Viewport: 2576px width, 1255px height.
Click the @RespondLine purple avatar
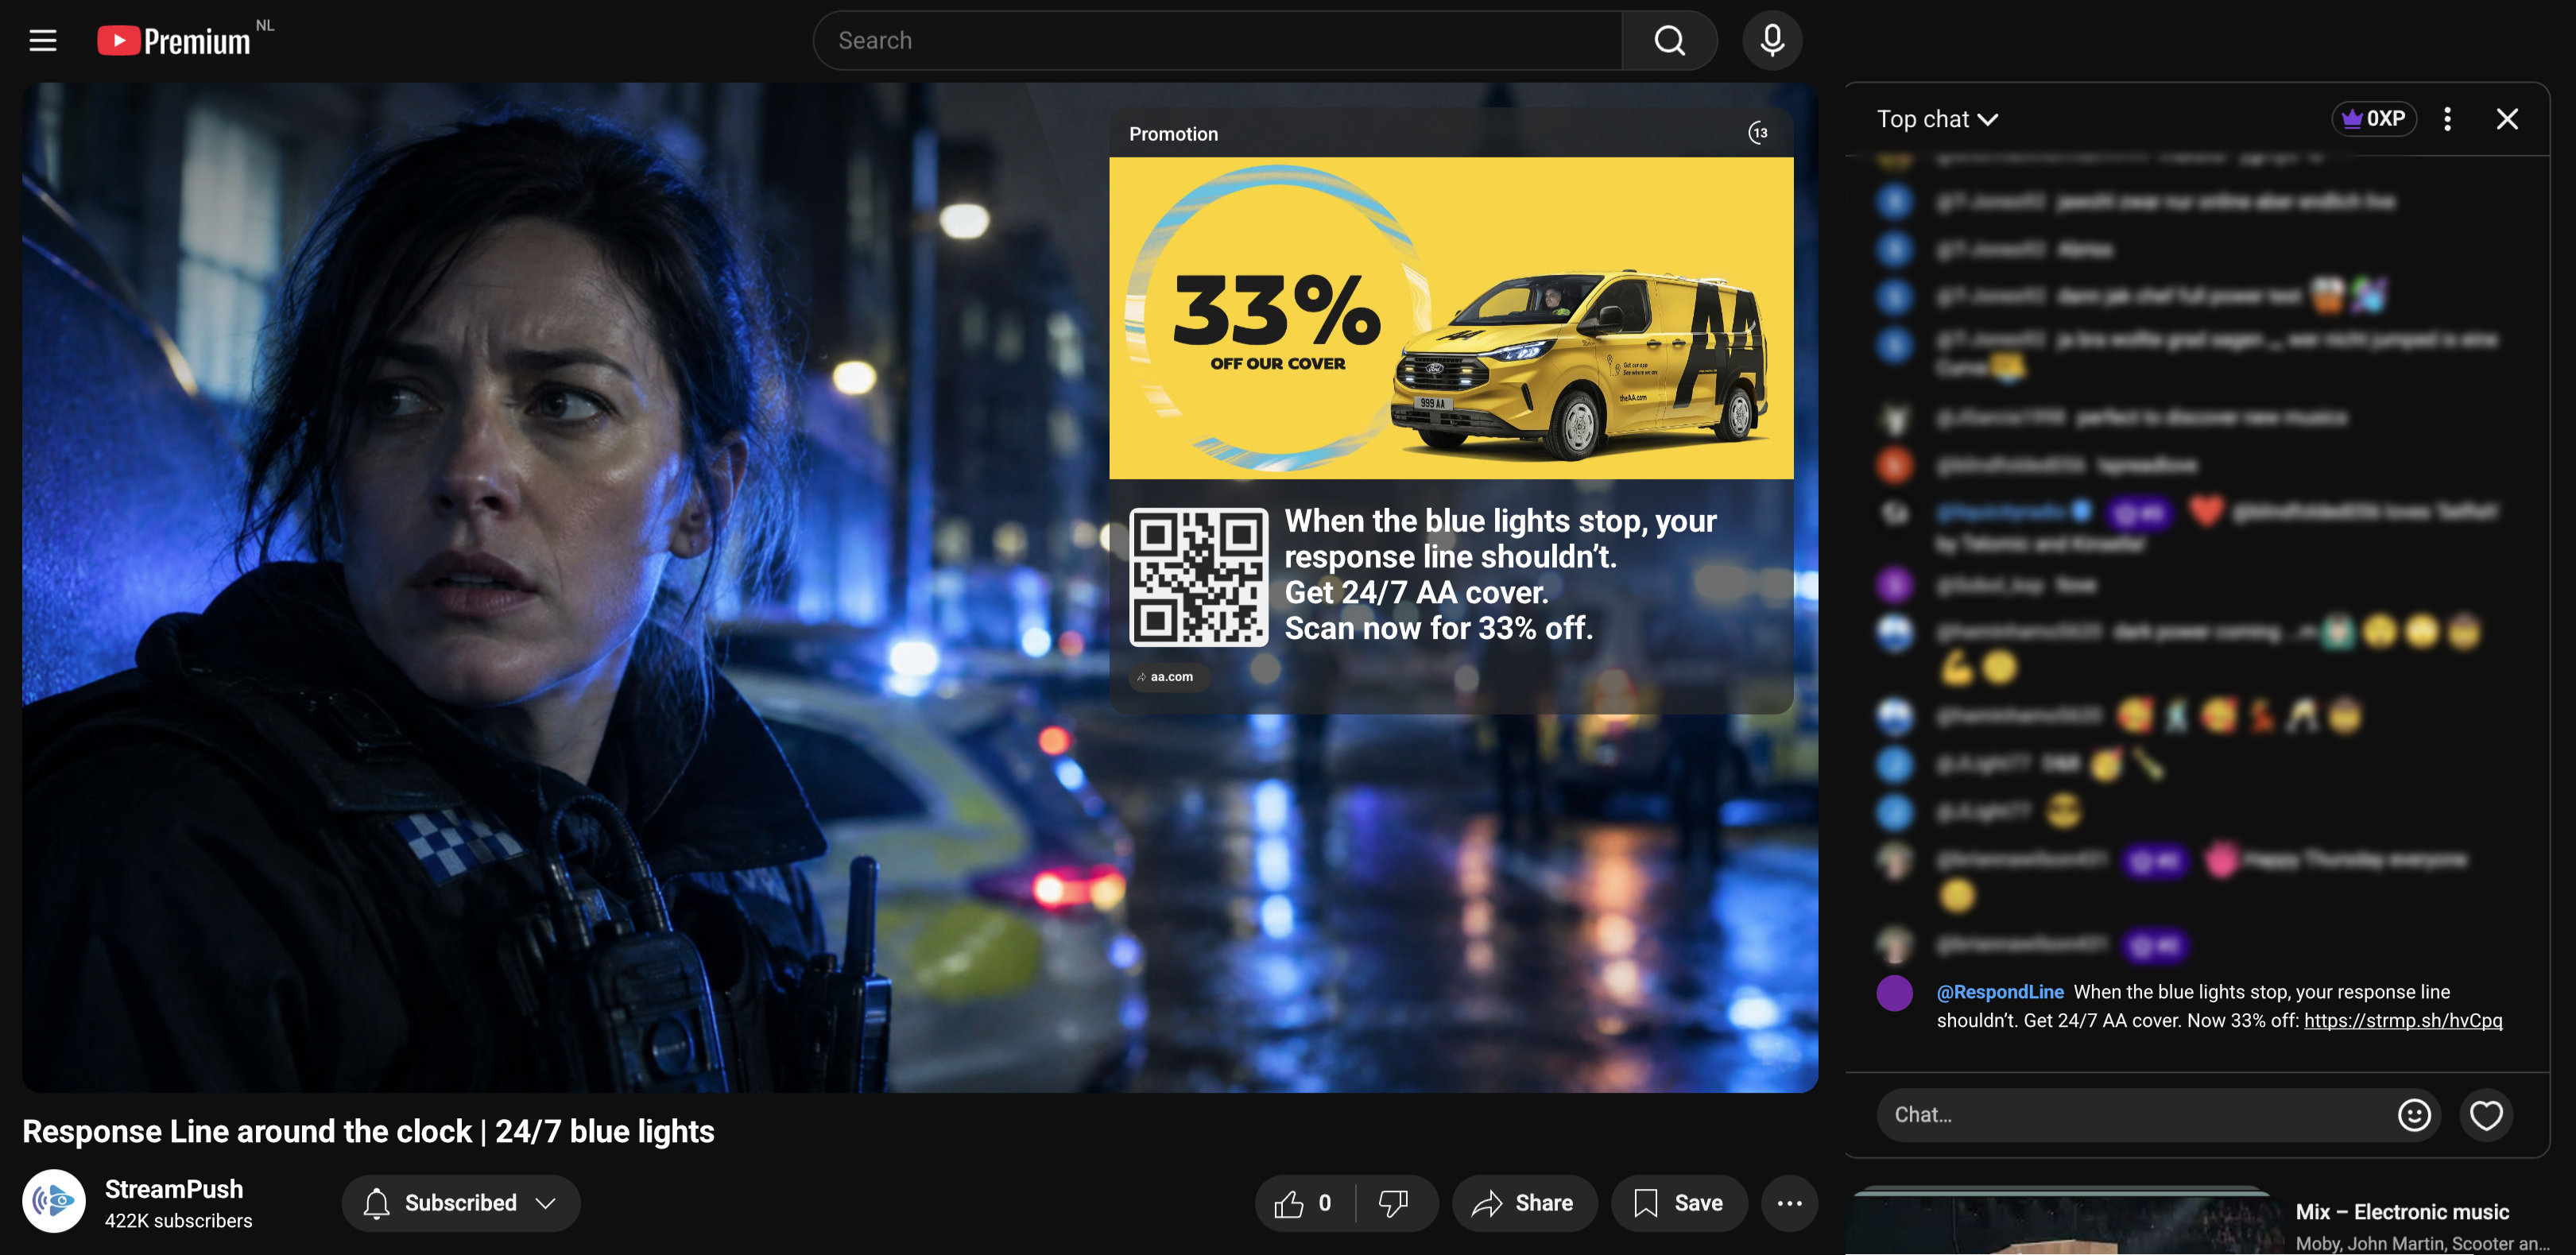[x=1894, y=993]
